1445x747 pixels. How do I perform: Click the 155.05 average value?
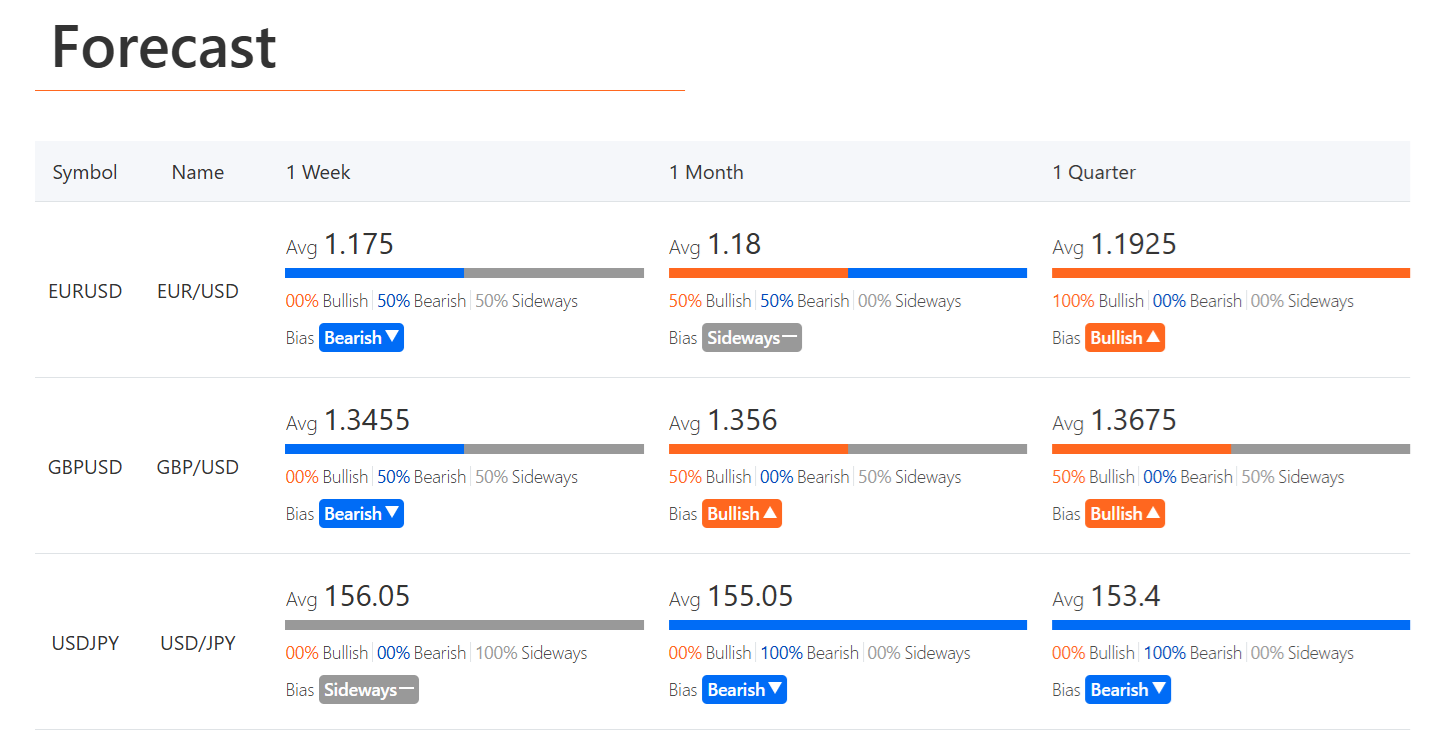750,596
